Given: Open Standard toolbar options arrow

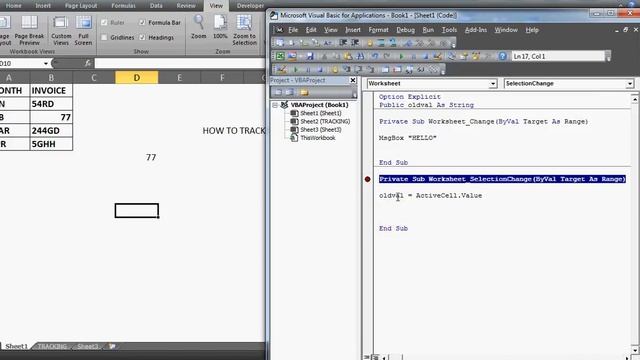Looking at the screenshot, I should (608, 57).
